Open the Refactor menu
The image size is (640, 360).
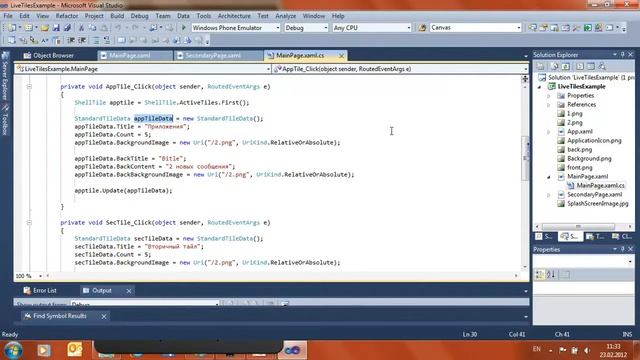click(x=67, y=16)
